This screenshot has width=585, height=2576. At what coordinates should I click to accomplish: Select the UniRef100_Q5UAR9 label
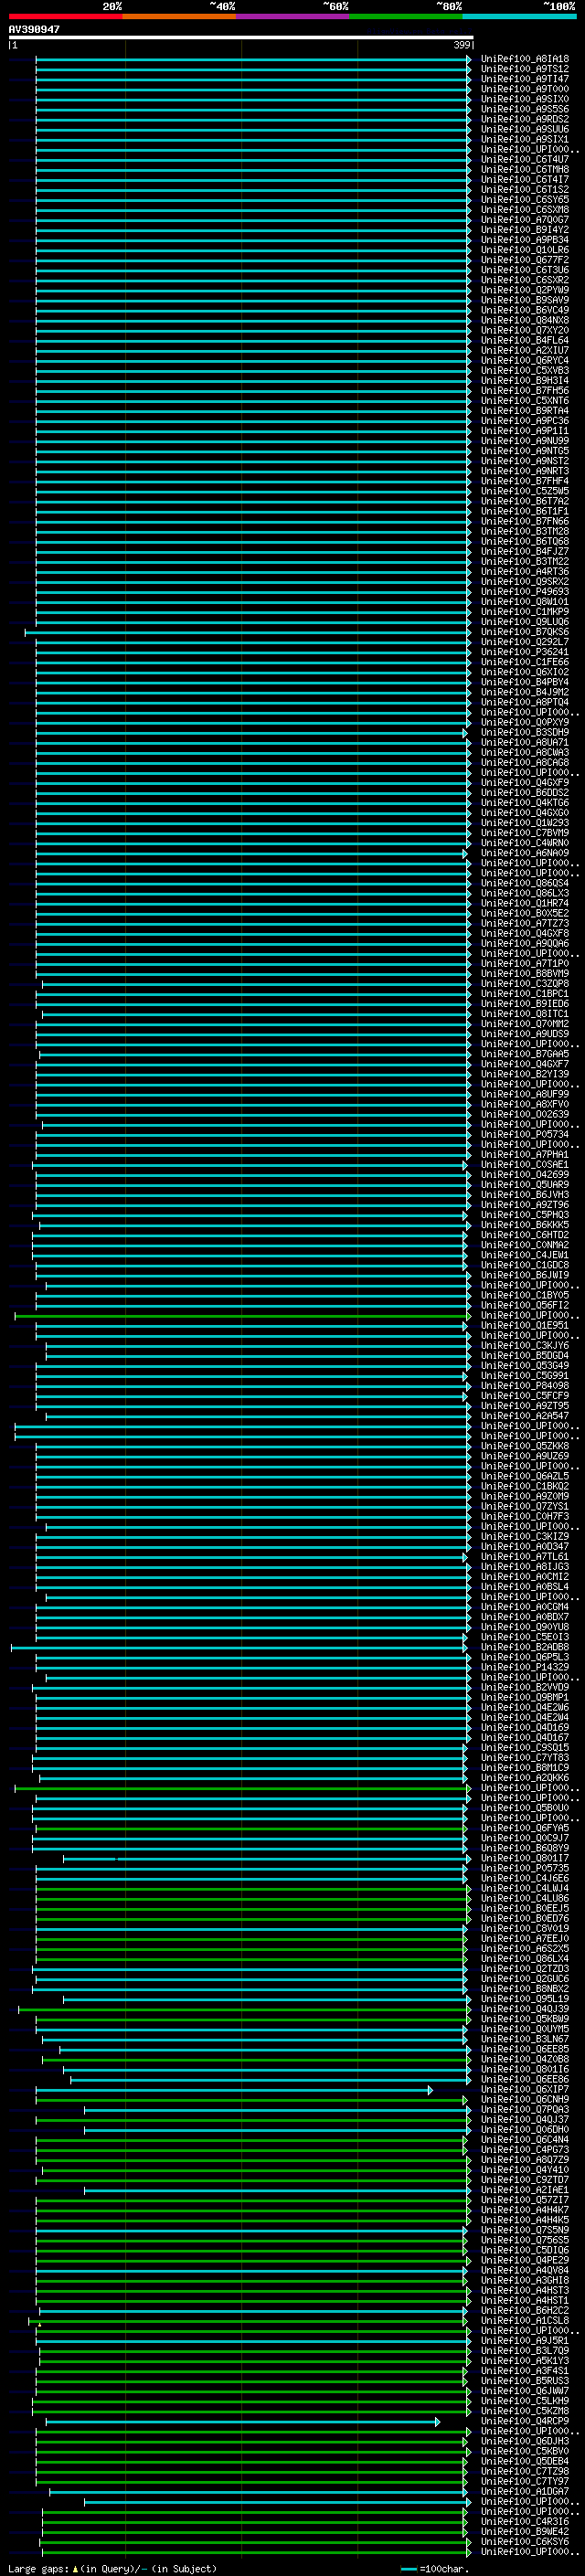[x=525, y=1184]
